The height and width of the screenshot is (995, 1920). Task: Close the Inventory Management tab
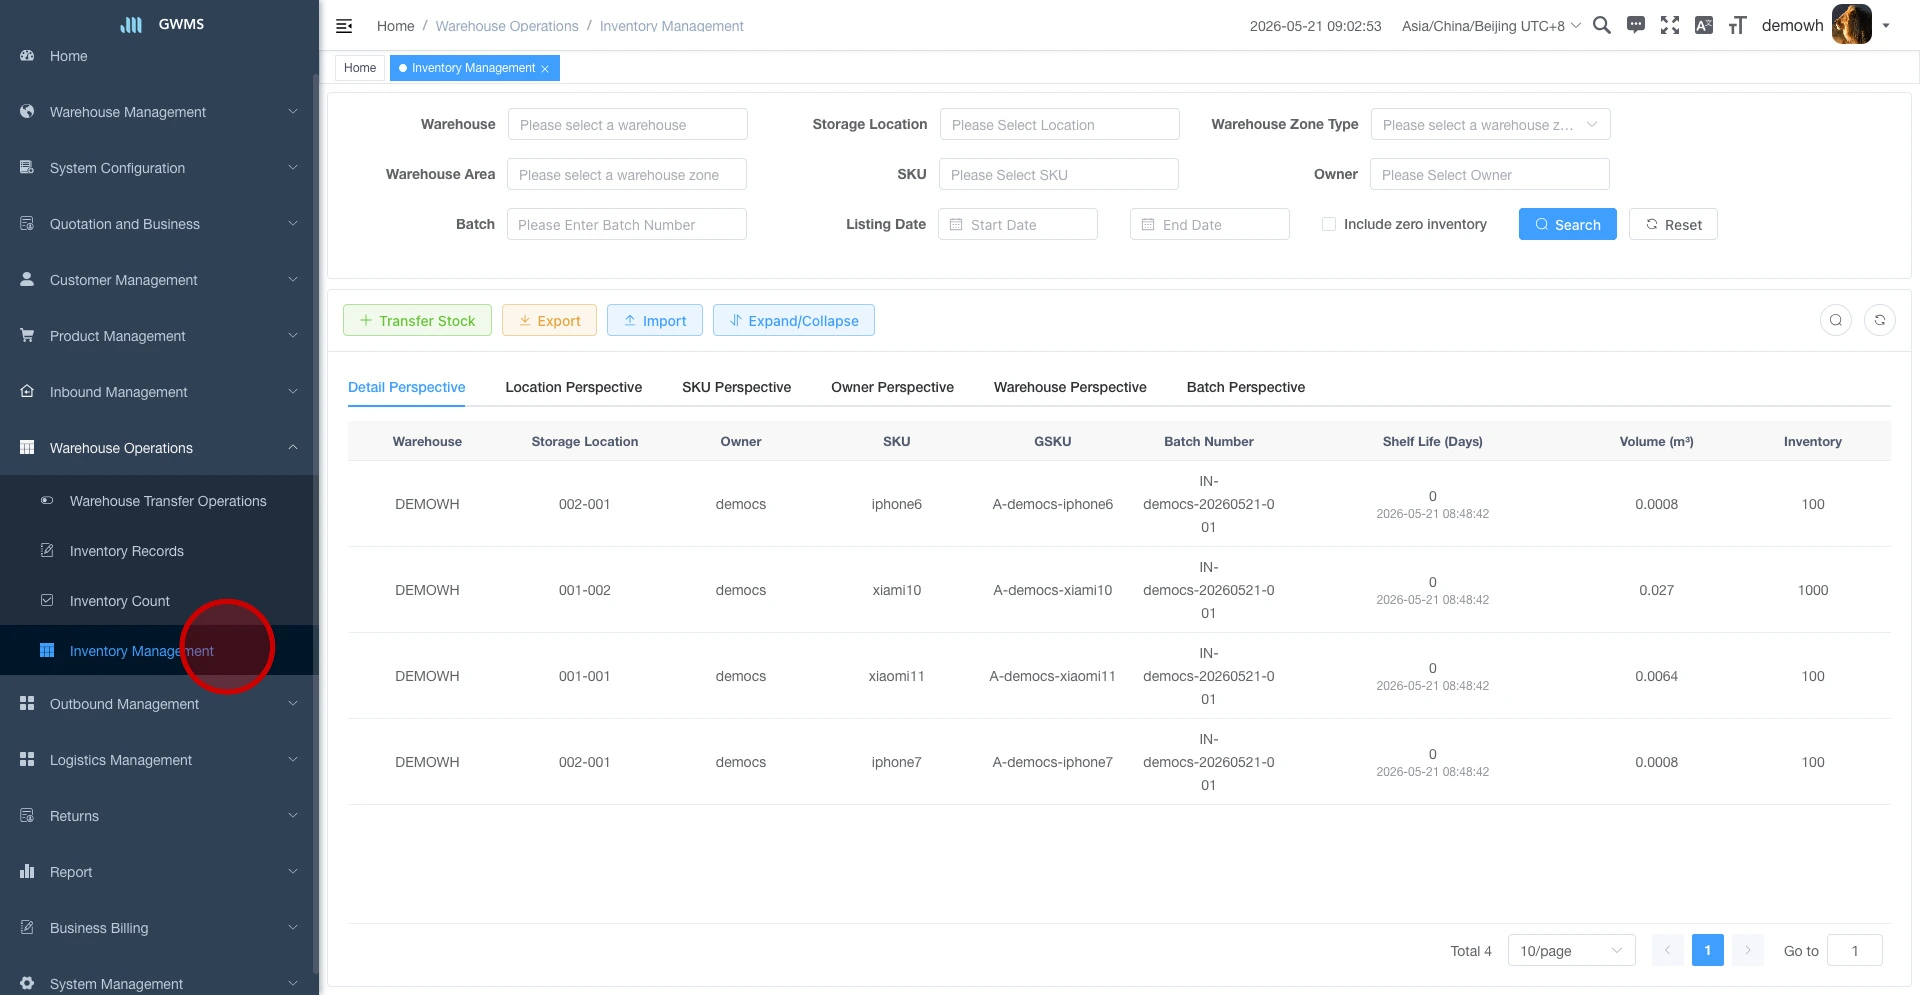pos(545,69)
